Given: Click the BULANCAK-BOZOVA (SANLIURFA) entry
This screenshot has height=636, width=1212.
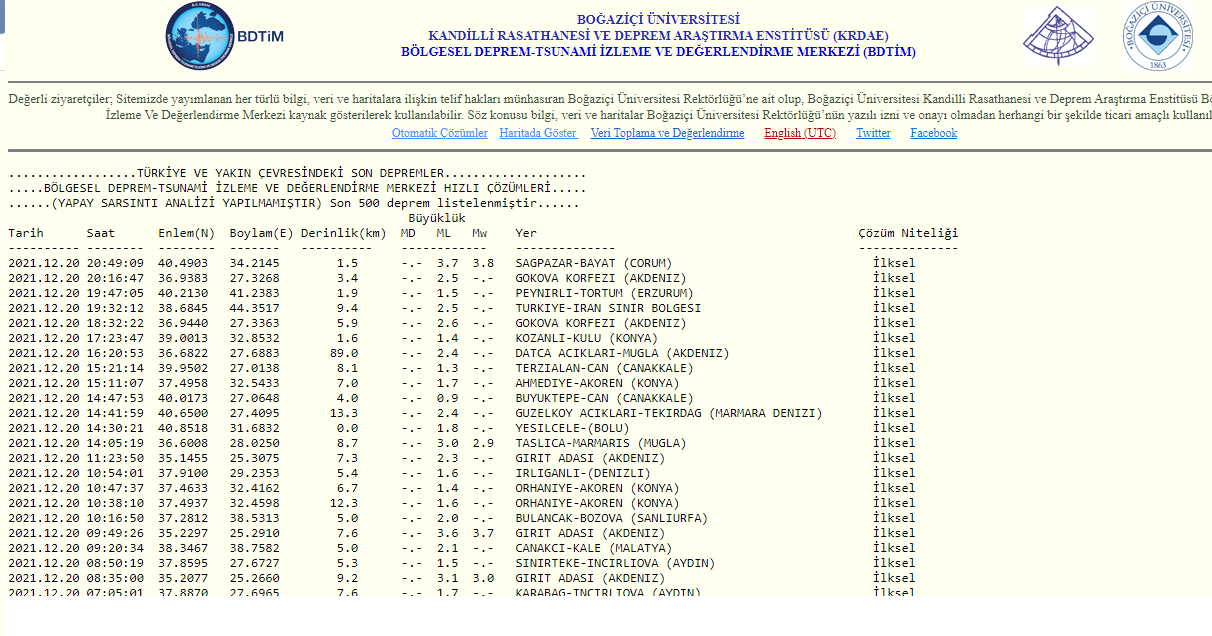Looking at the screenshot, I should pos(611,518).
